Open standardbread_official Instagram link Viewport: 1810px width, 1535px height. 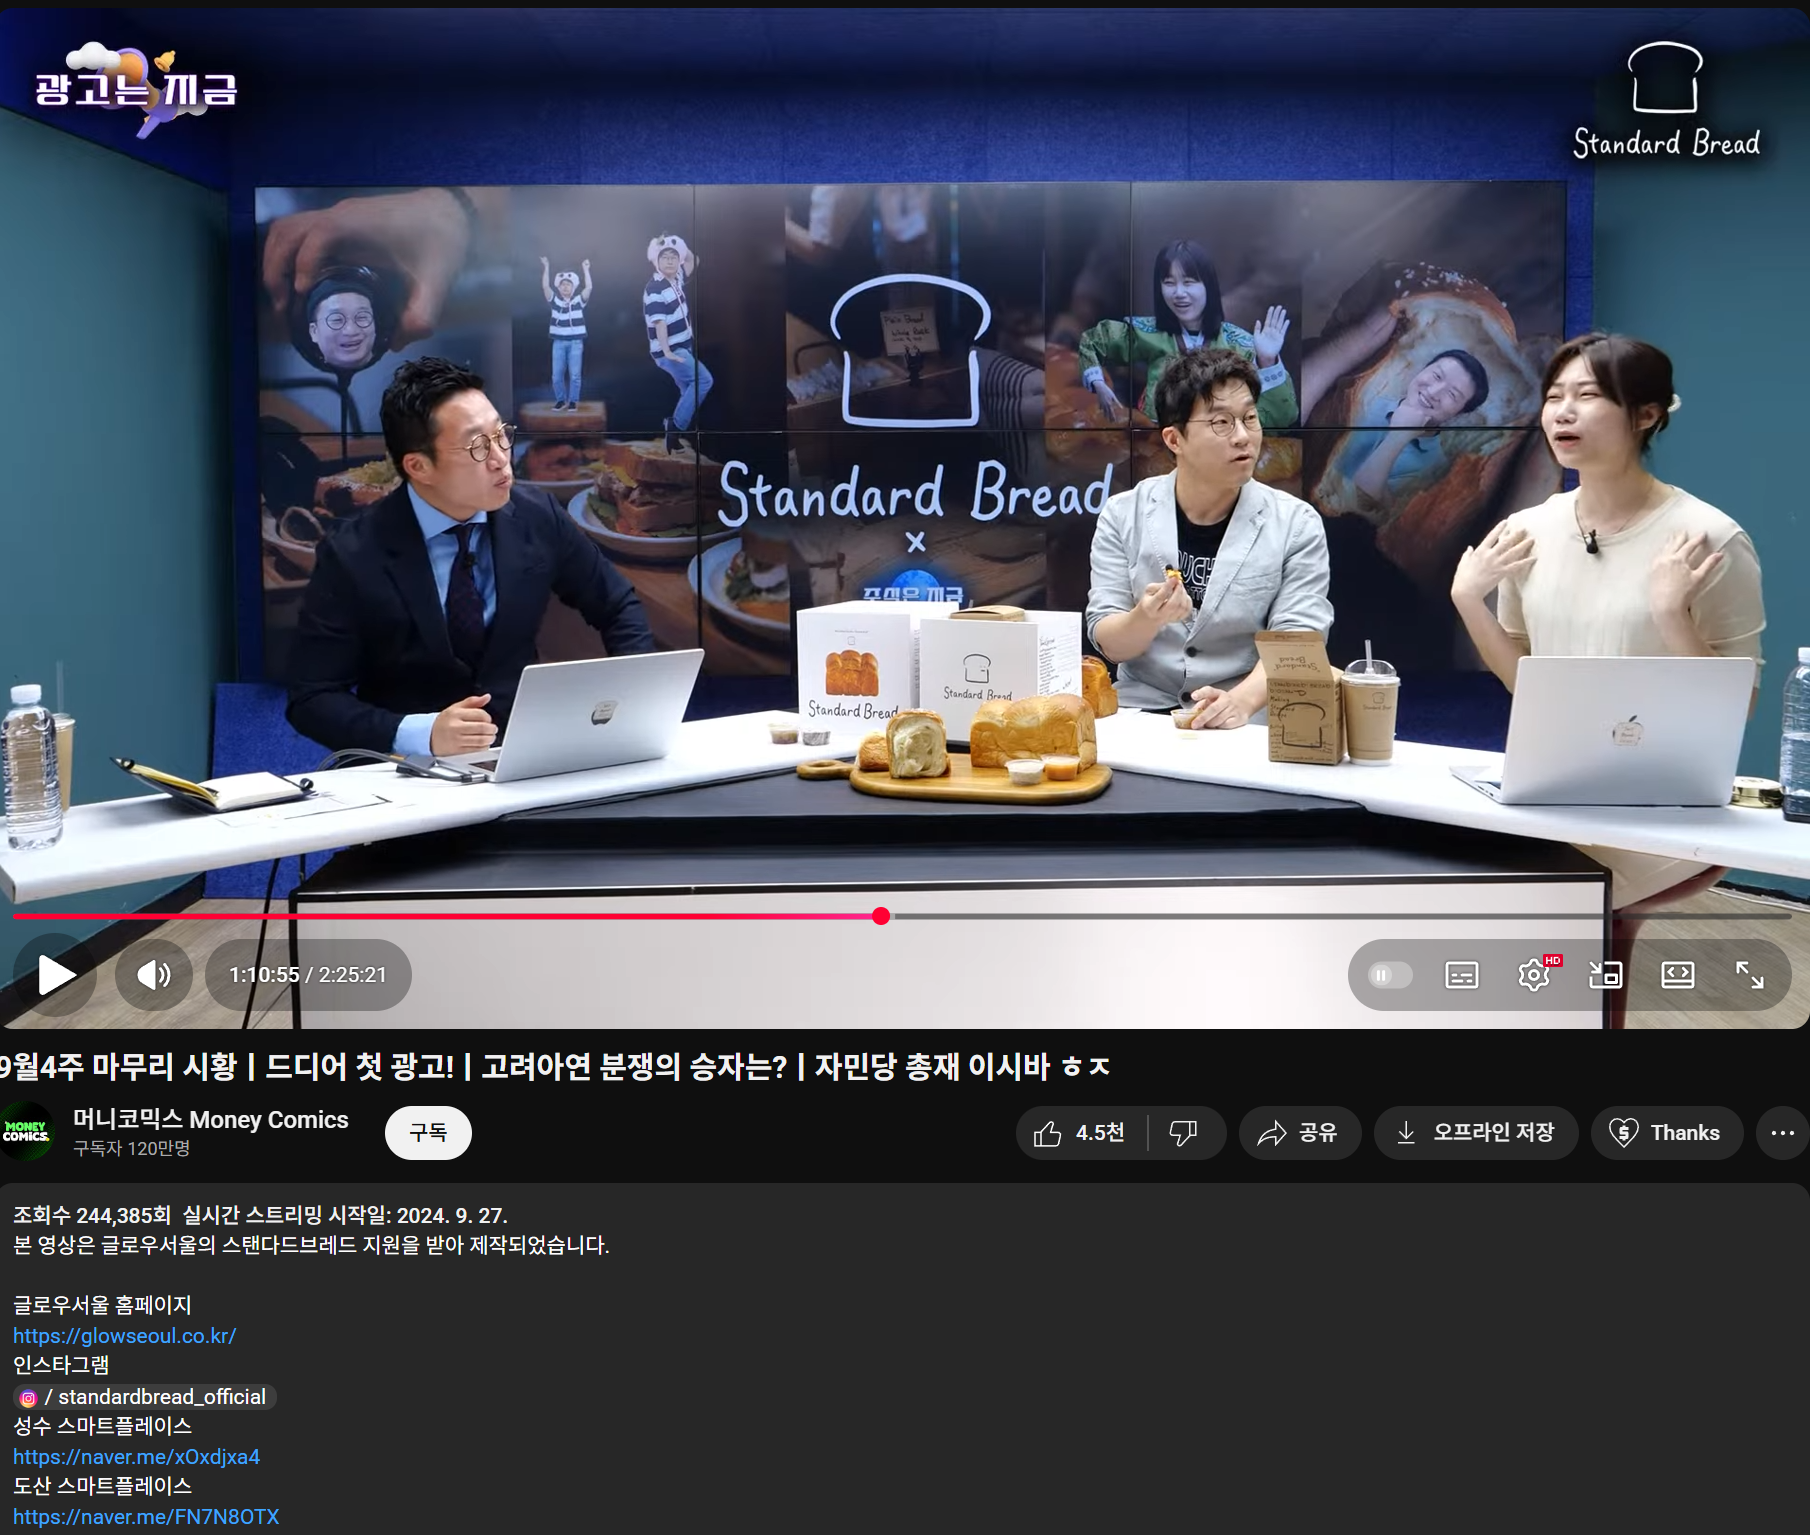pos(145,1397)
